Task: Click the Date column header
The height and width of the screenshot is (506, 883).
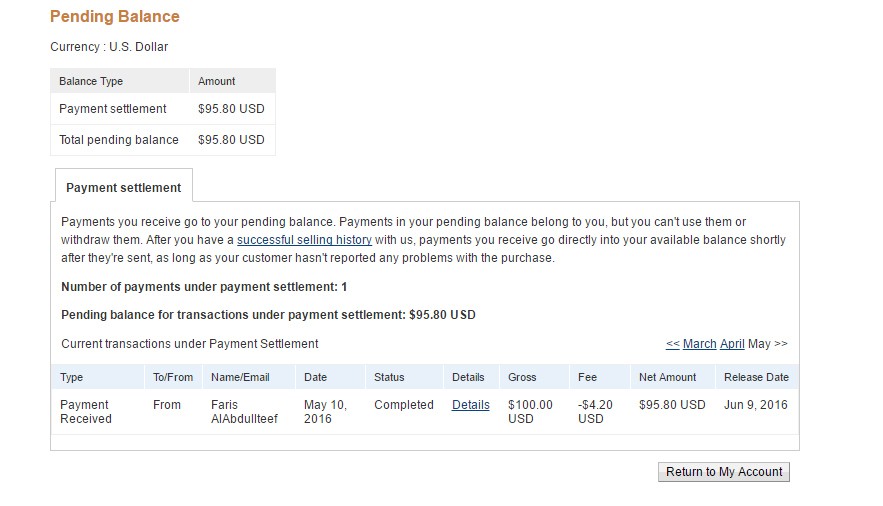Action: (x=315, y=377)
